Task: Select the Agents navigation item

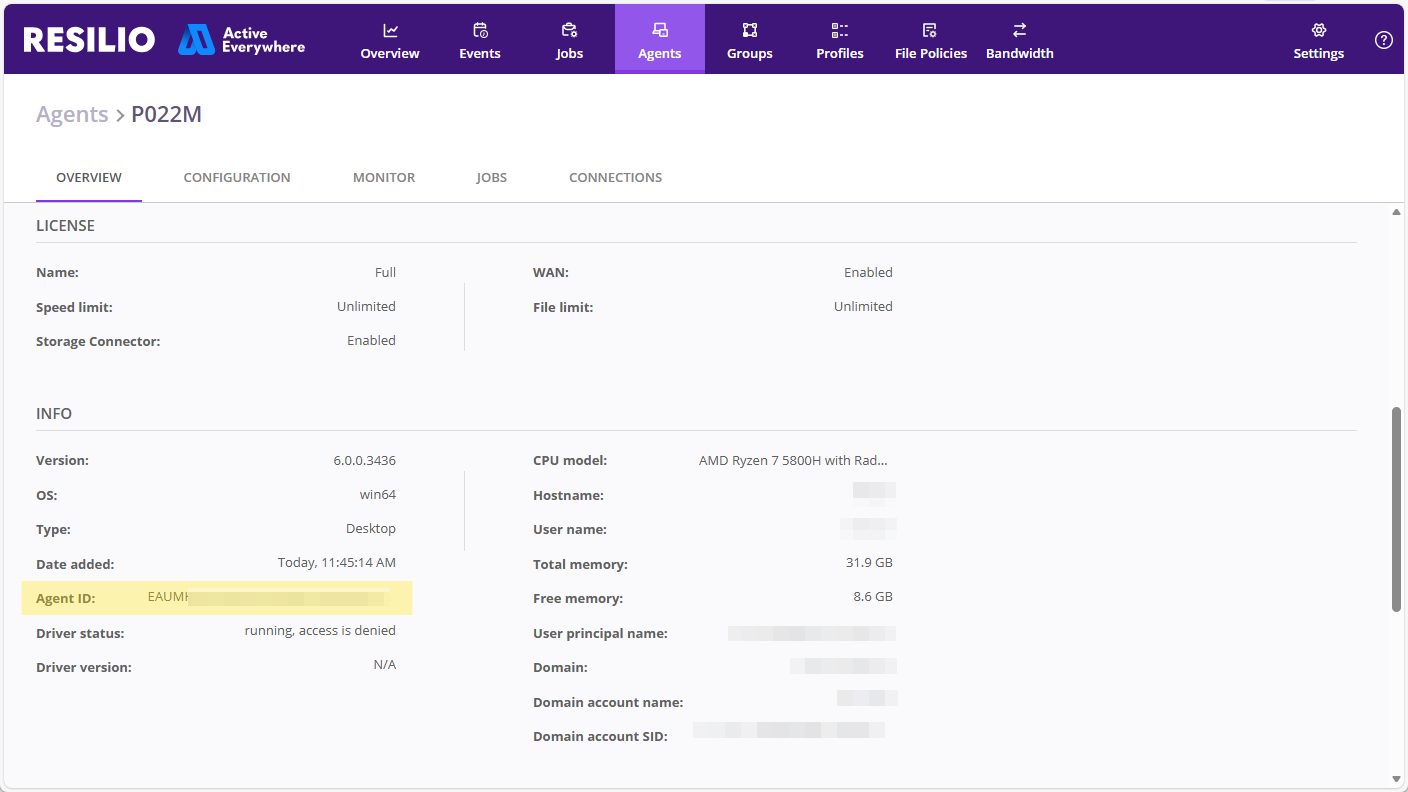Action: pyautogui.click(x=660, y=40)
